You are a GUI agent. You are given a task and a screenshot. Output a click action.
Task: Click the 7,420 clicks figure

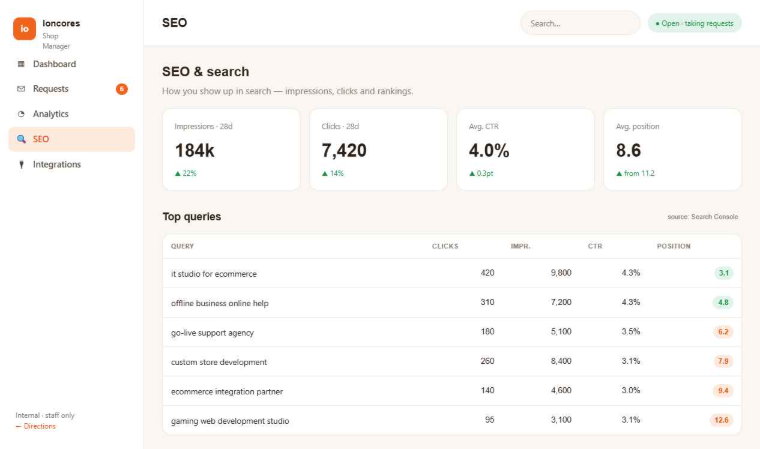[x=344, y=150]
